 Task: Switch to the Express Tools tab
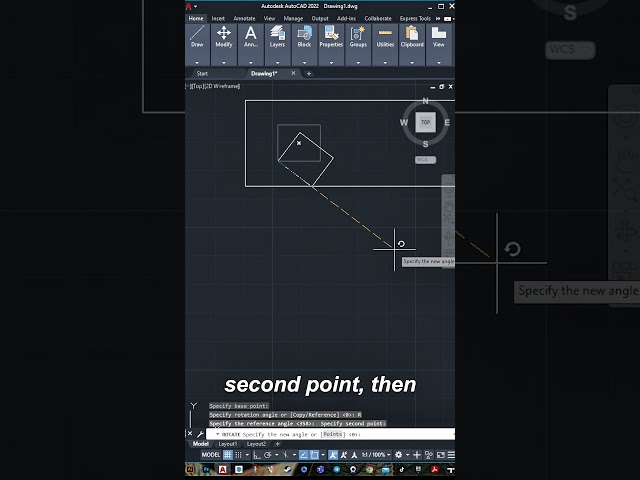click(x=415, y=18)
